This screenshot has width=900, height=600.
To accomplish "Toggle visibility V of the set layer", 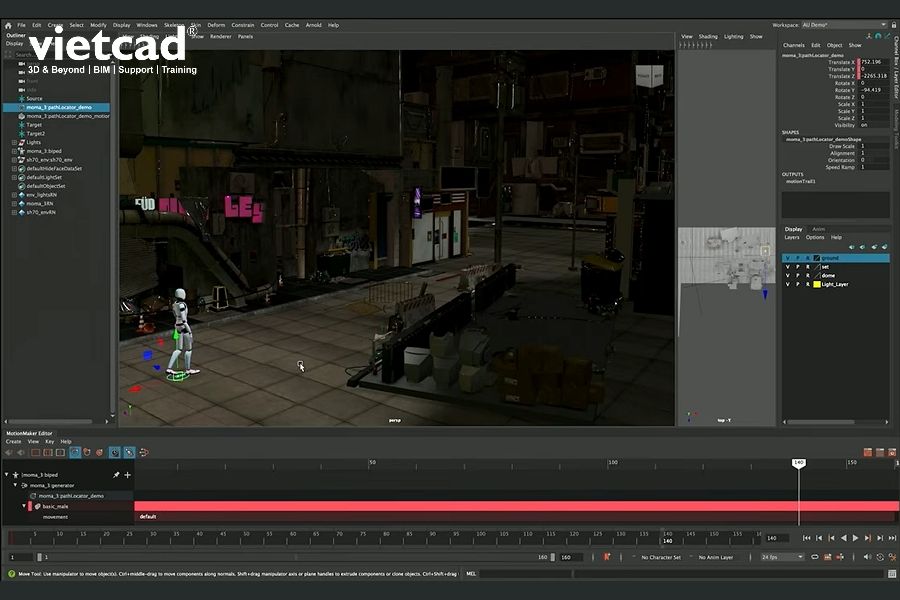I will (788, 267).
